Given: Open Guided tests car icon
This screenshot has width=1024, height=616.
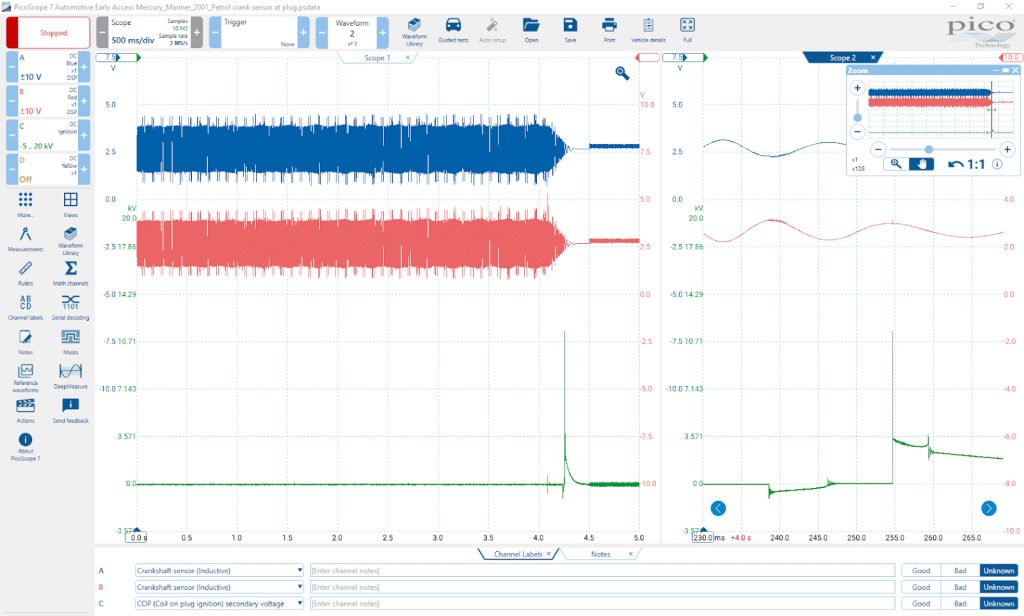Looking at the screenshot, I should coord(453,30).
